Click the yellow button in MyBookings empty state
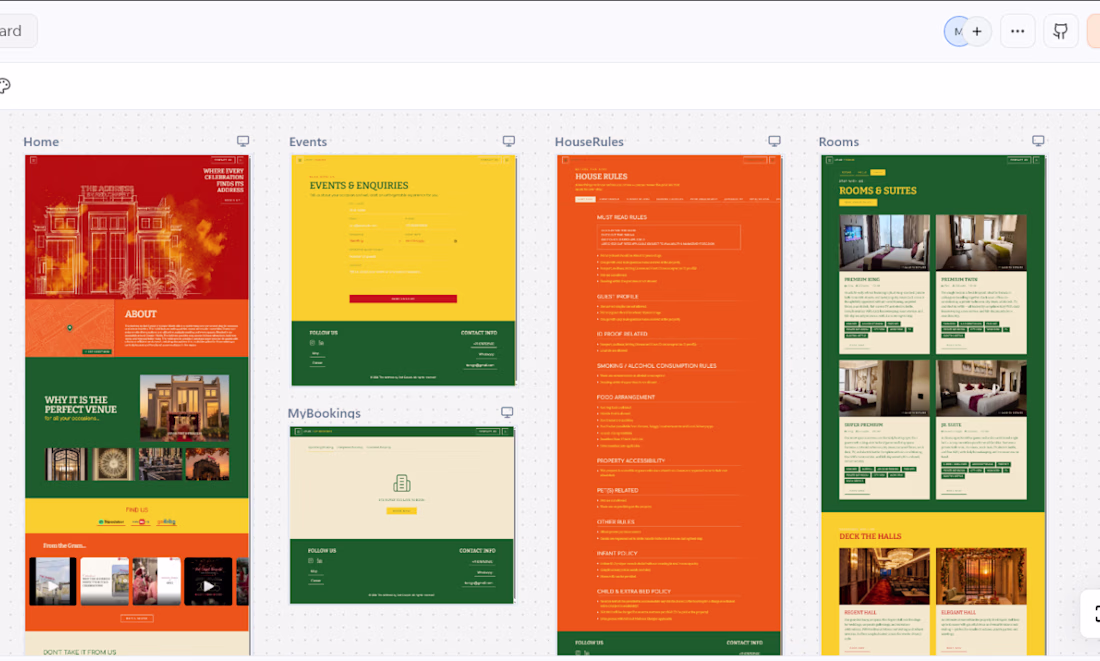Screen dimensions: 1100x661 tap(401, 511)
